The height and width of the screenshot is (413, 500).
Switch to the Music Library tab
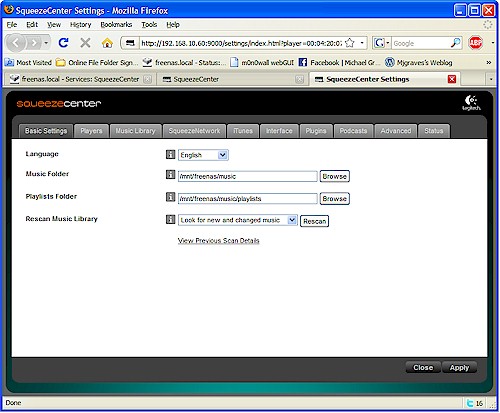135,131
